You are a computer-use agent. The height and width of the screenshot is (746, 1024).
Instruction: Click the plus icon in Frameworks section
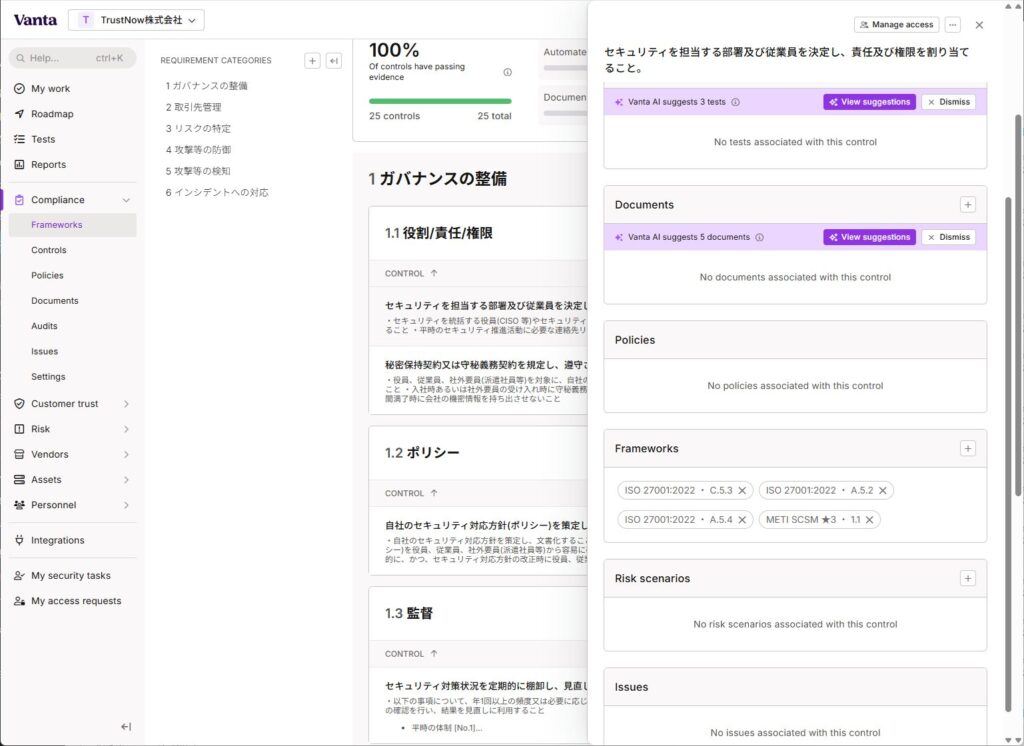pos(967,448)
